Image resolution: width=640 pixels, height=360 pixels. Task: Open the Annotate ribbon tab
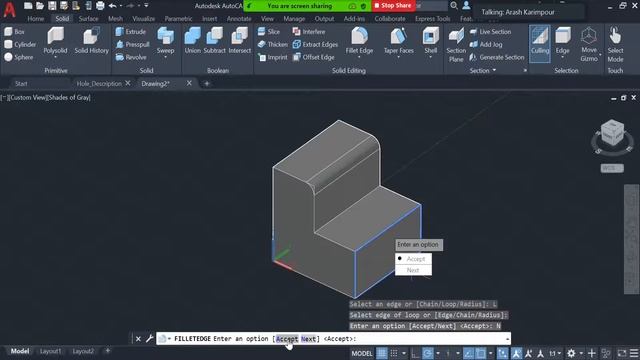(239, 18)
